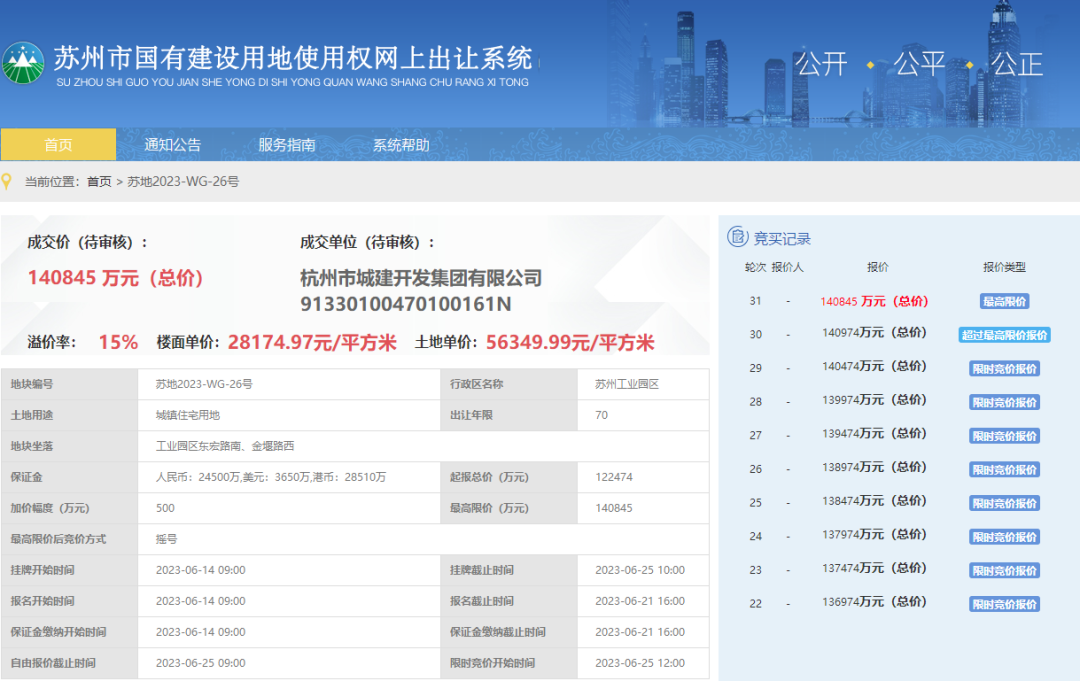Click 限时竞价报价 tag in round 29

(x=1004, y=369)
